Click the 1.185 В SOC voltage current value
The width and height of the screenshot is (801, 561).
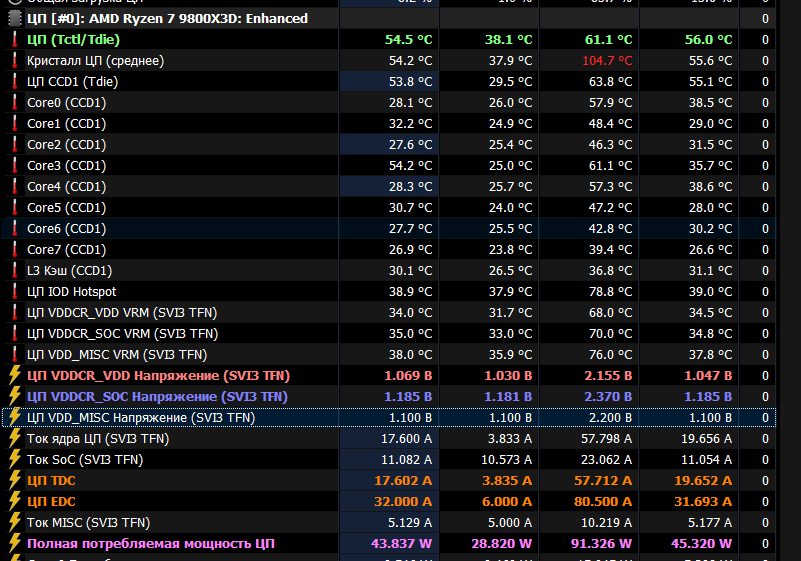[408, 396]
